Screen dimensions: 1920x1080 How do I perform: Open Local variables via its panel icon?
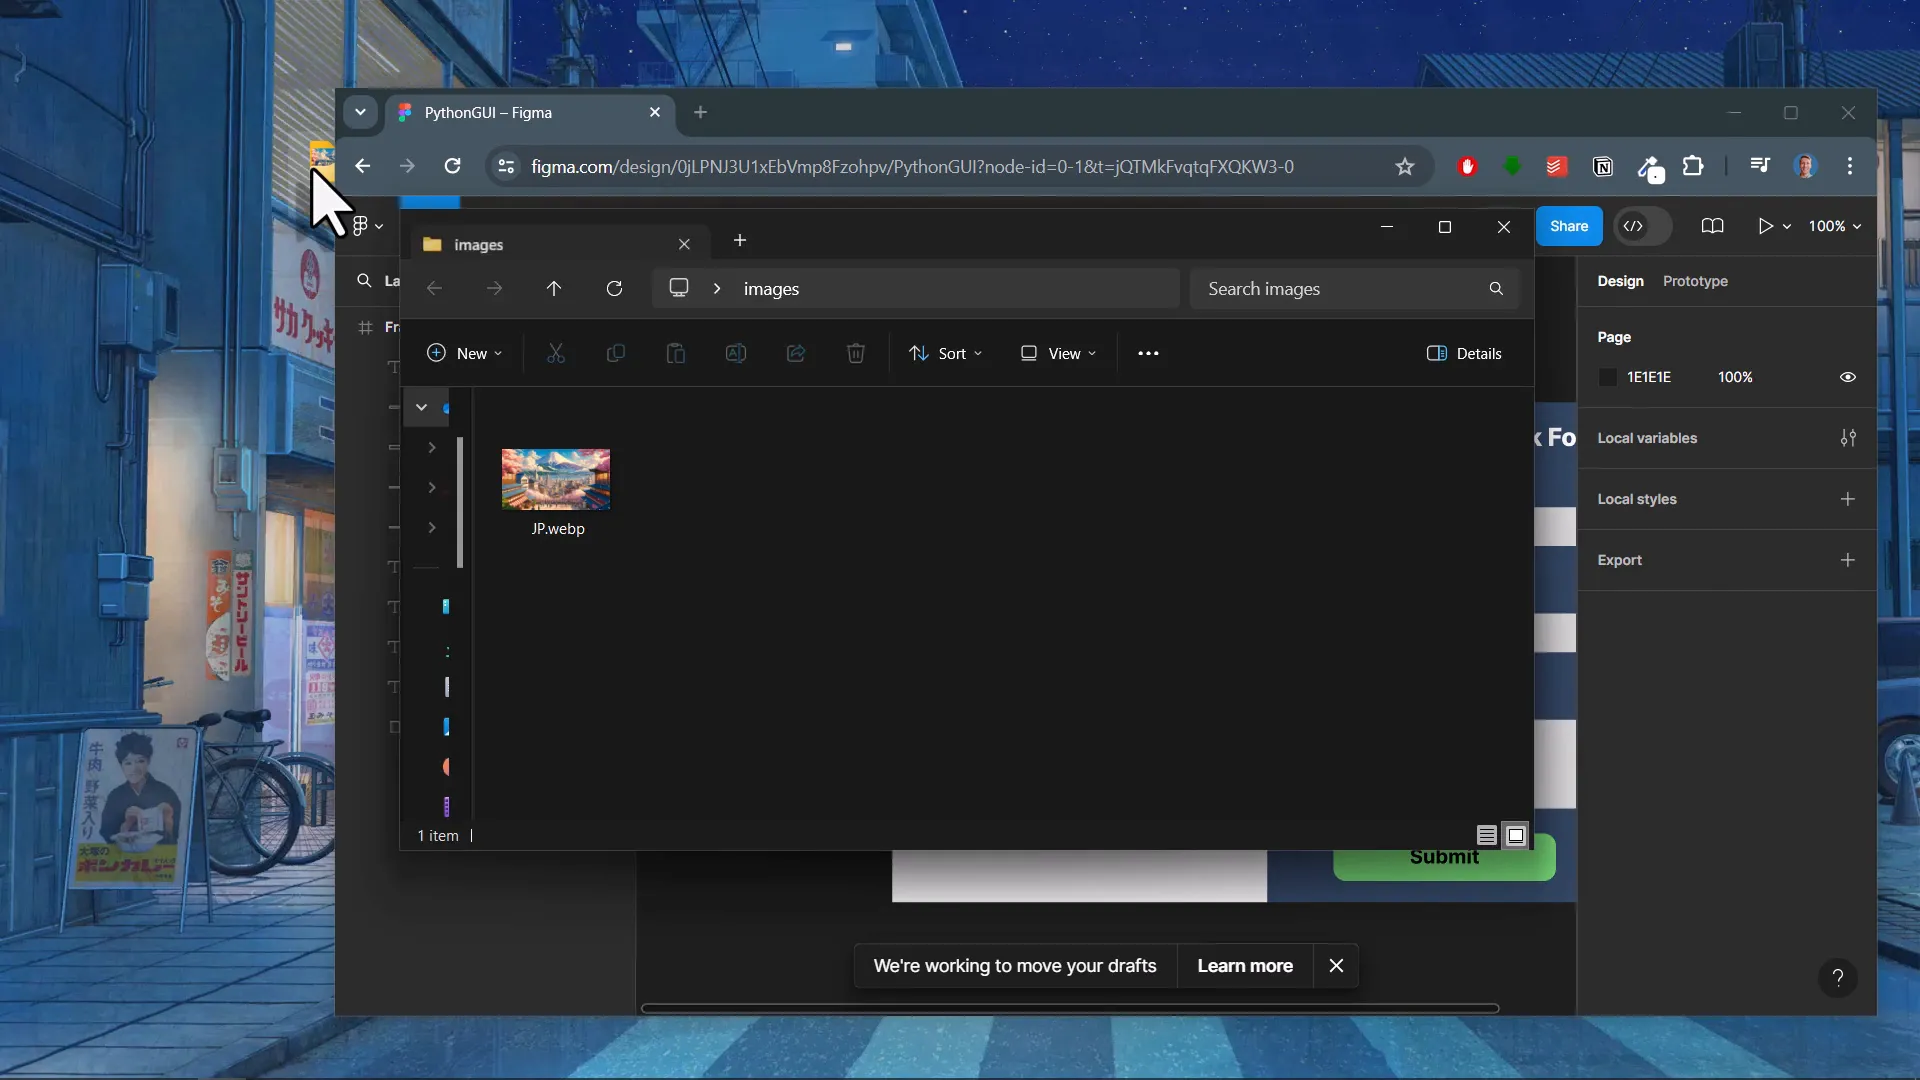click(x=1847, y=438)
